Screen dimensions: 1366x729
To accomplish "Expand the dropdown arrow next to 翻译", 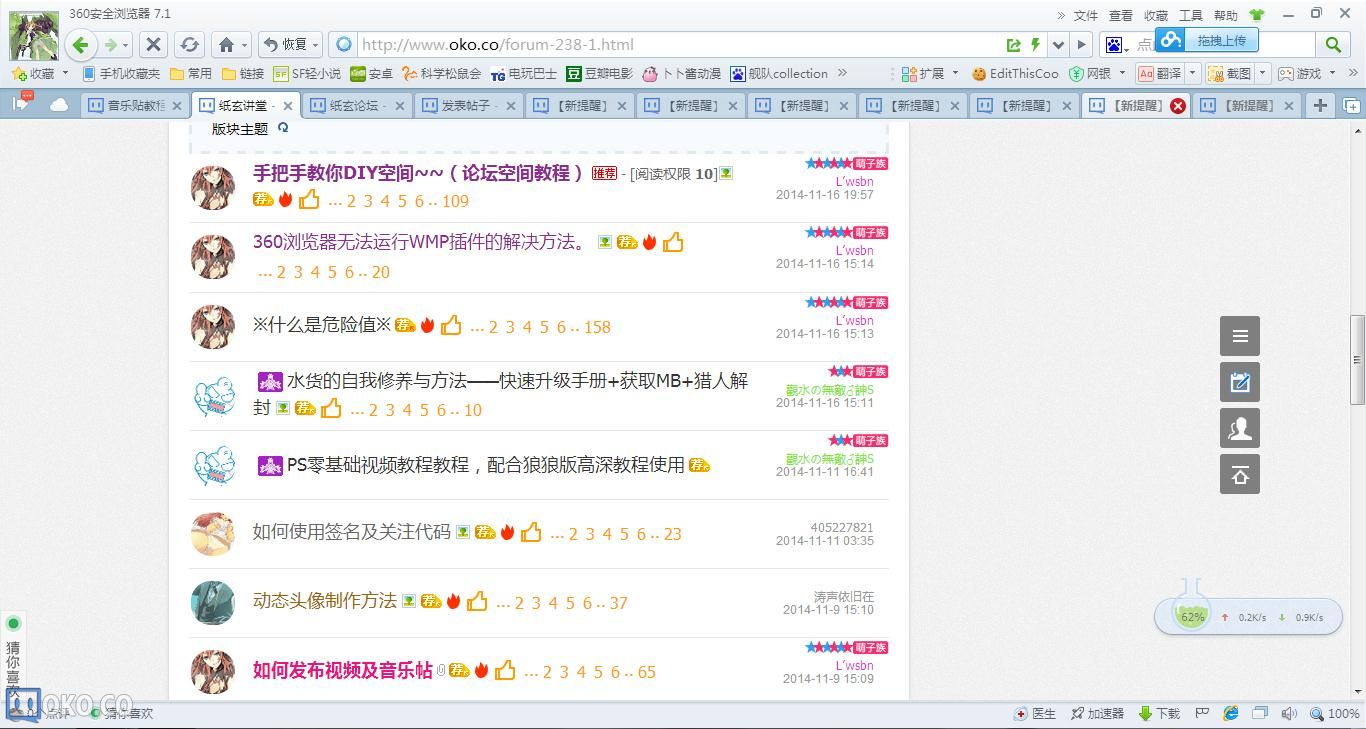I will 1192,73.
